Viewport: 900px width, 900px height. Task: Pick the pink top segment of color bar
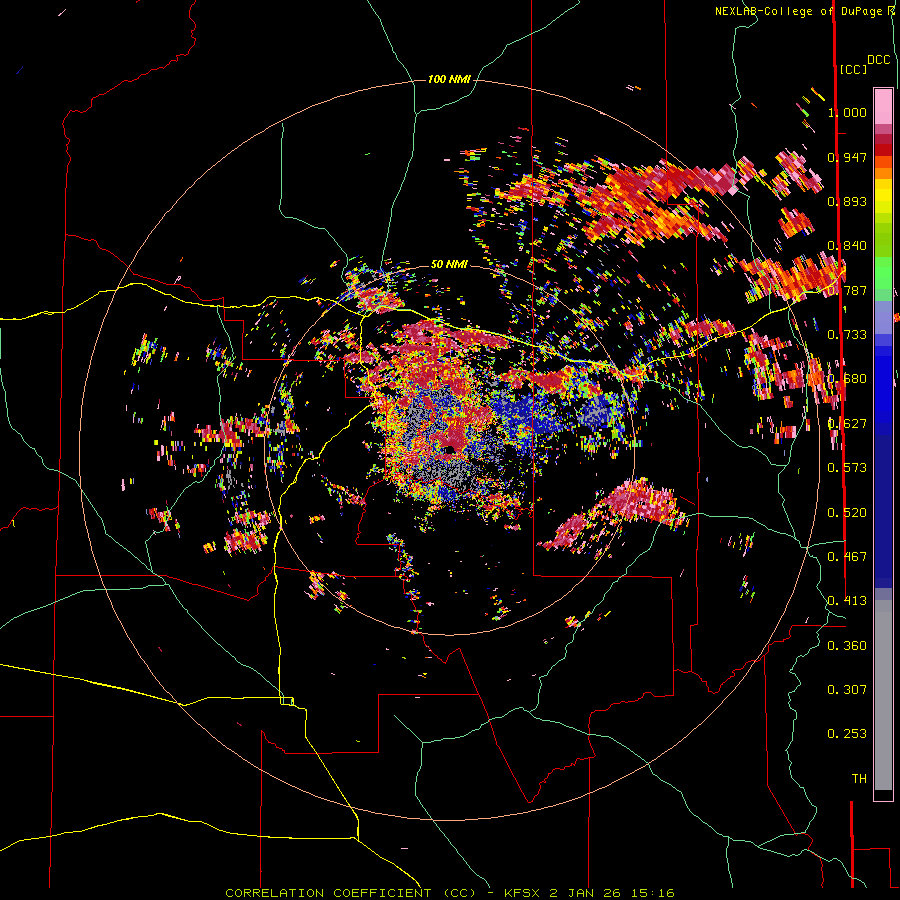pos(883,106)
